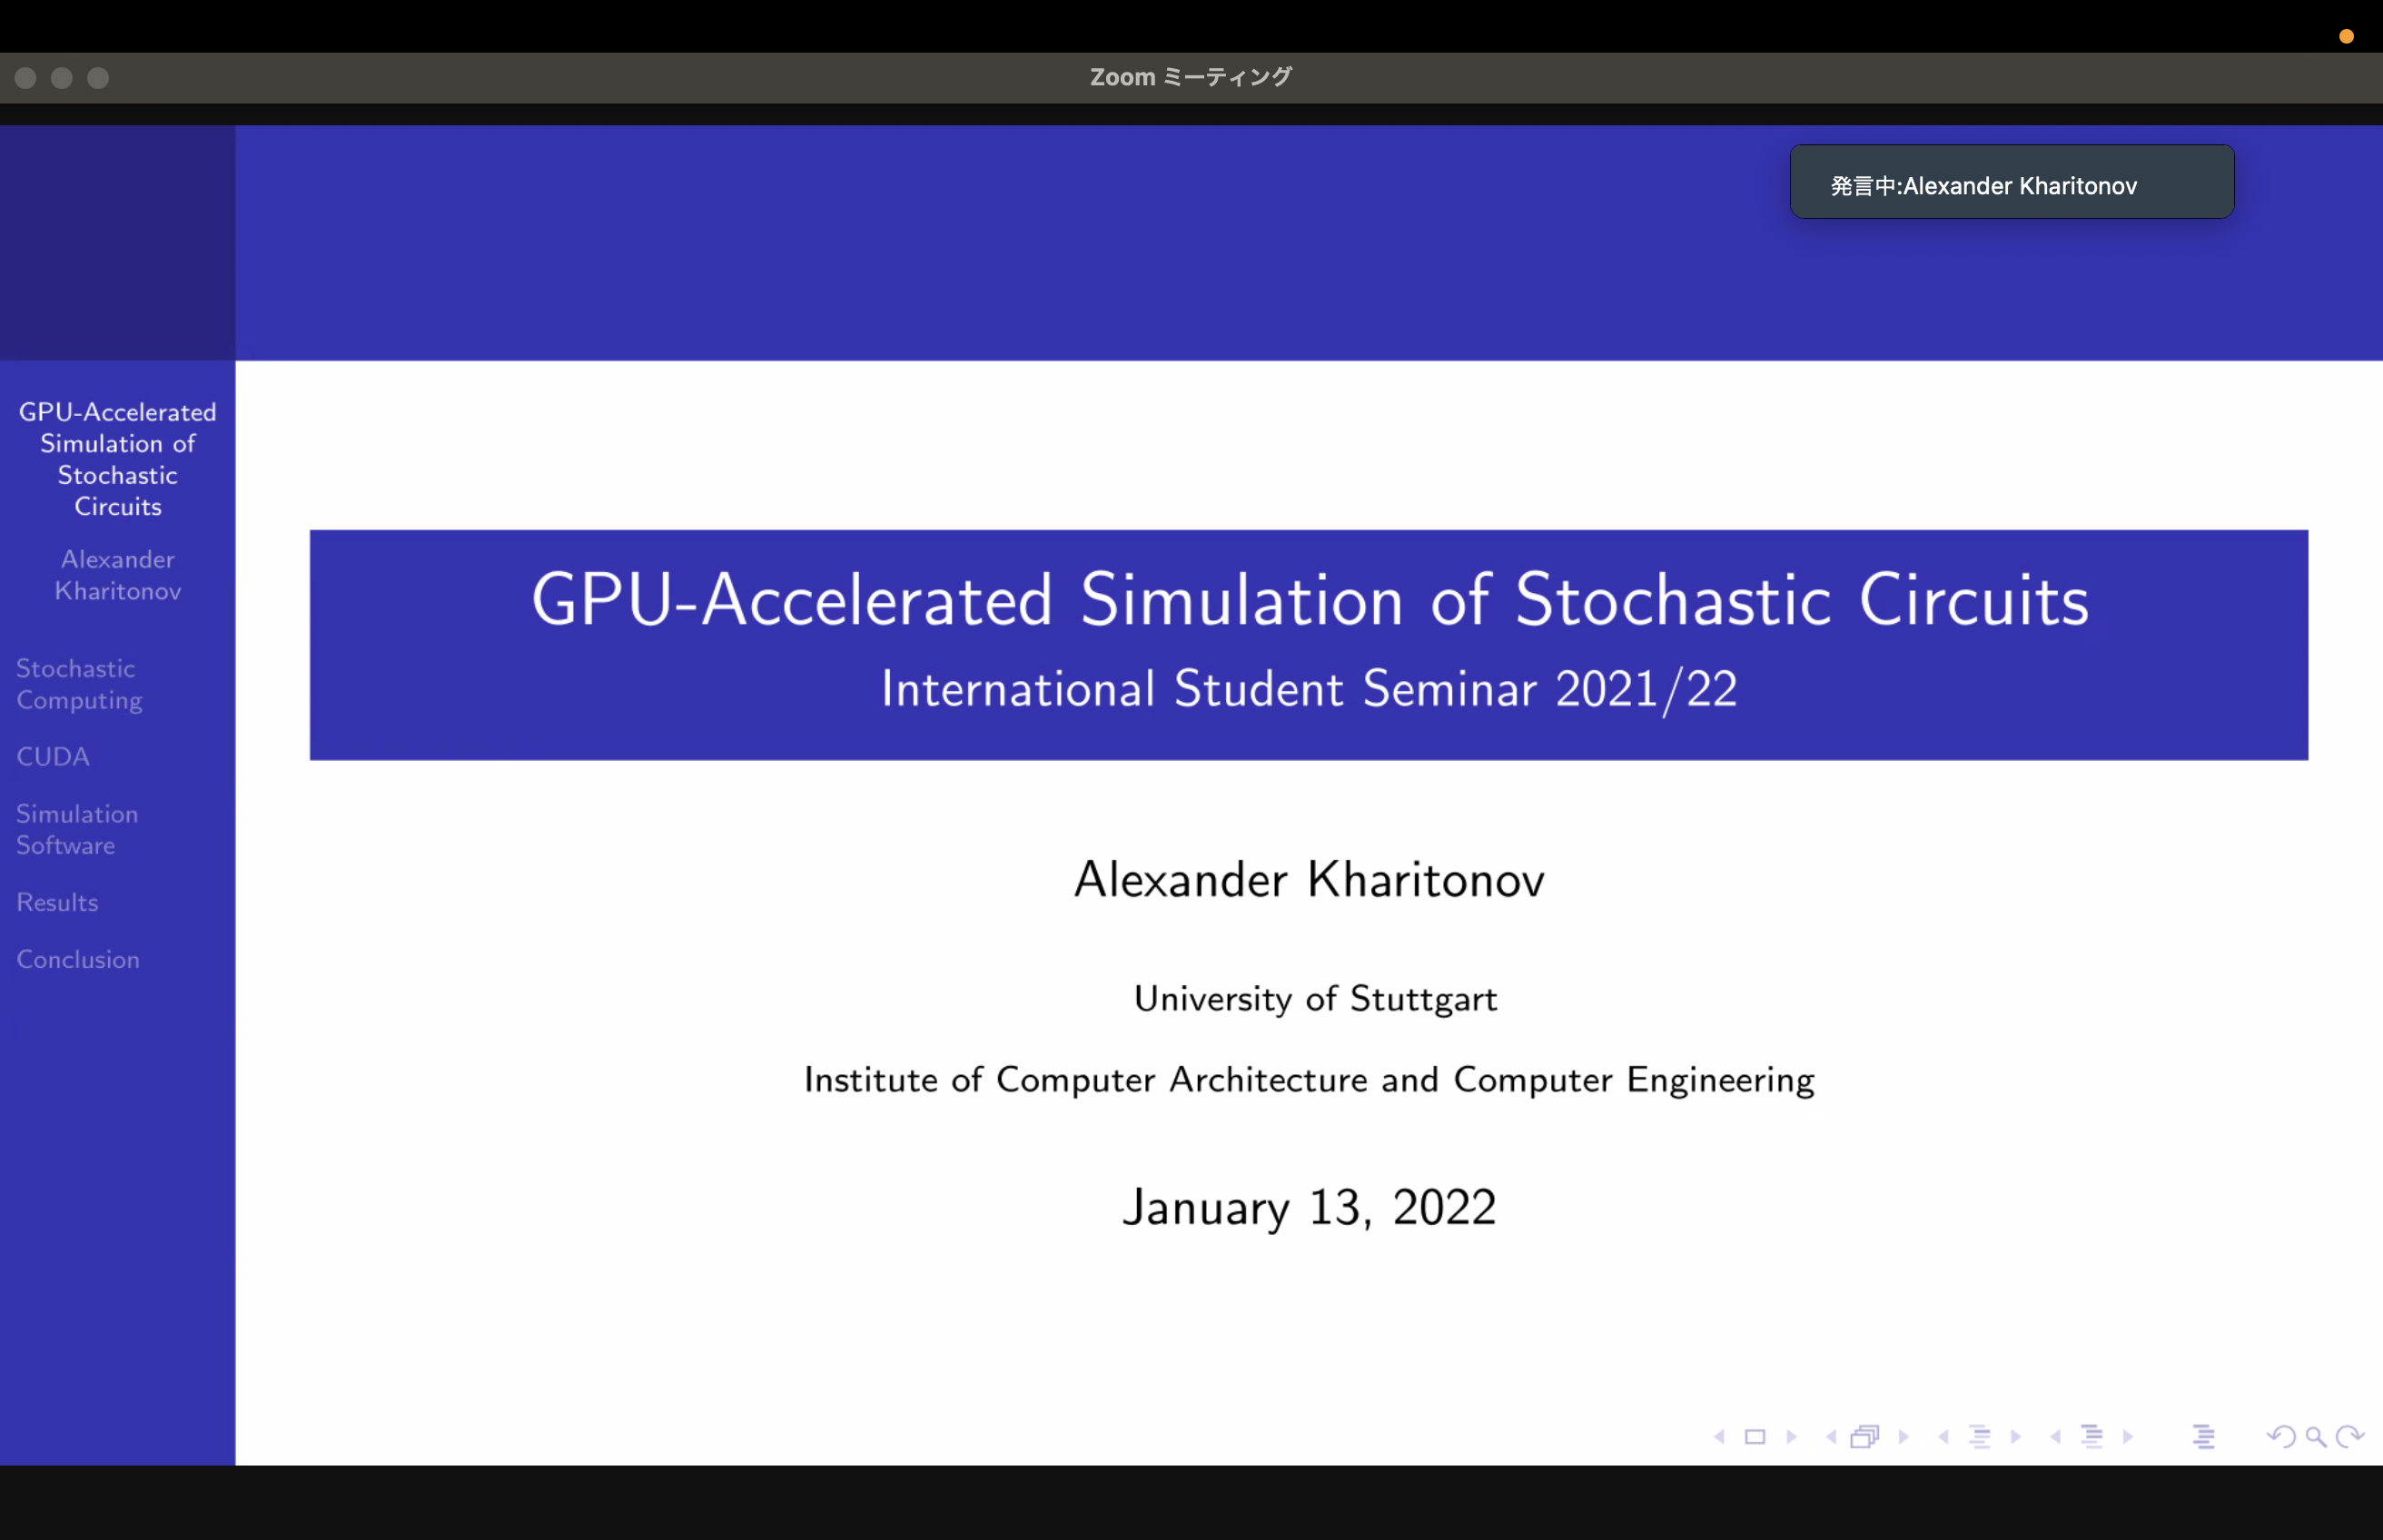Screen dimensions: 2383x1540
Task: Click the slide title GPU-Accelerated Simulation of Stochastic Circuits
Action: pos(1309,600)
